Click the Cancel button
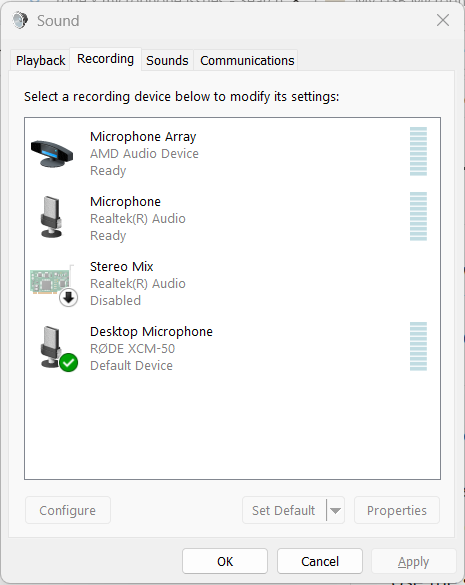This screenshot has height=585, width=465. [320, 561]
